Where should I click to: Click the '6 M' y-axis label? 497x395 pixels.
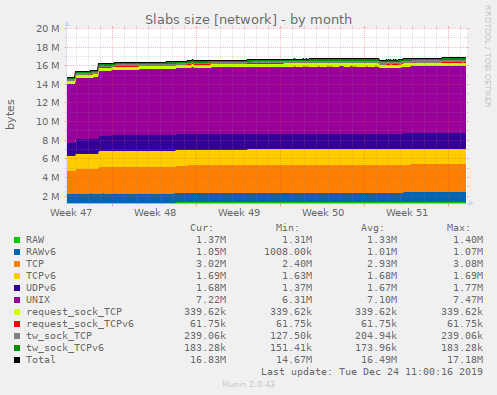point(51,158)
